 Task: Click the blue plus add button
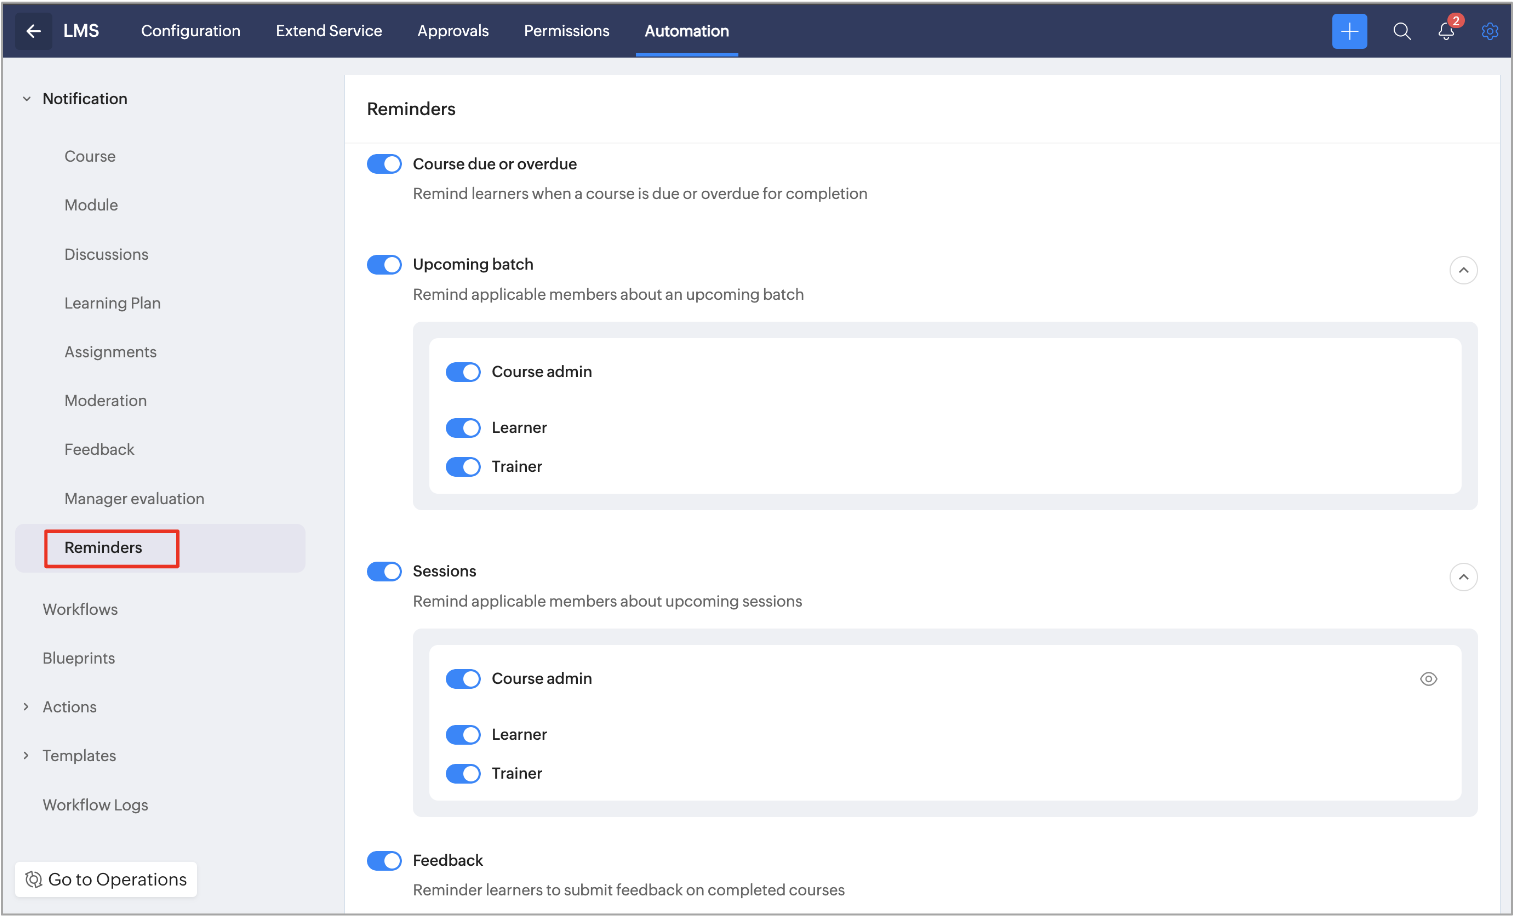coord(1349,31)
